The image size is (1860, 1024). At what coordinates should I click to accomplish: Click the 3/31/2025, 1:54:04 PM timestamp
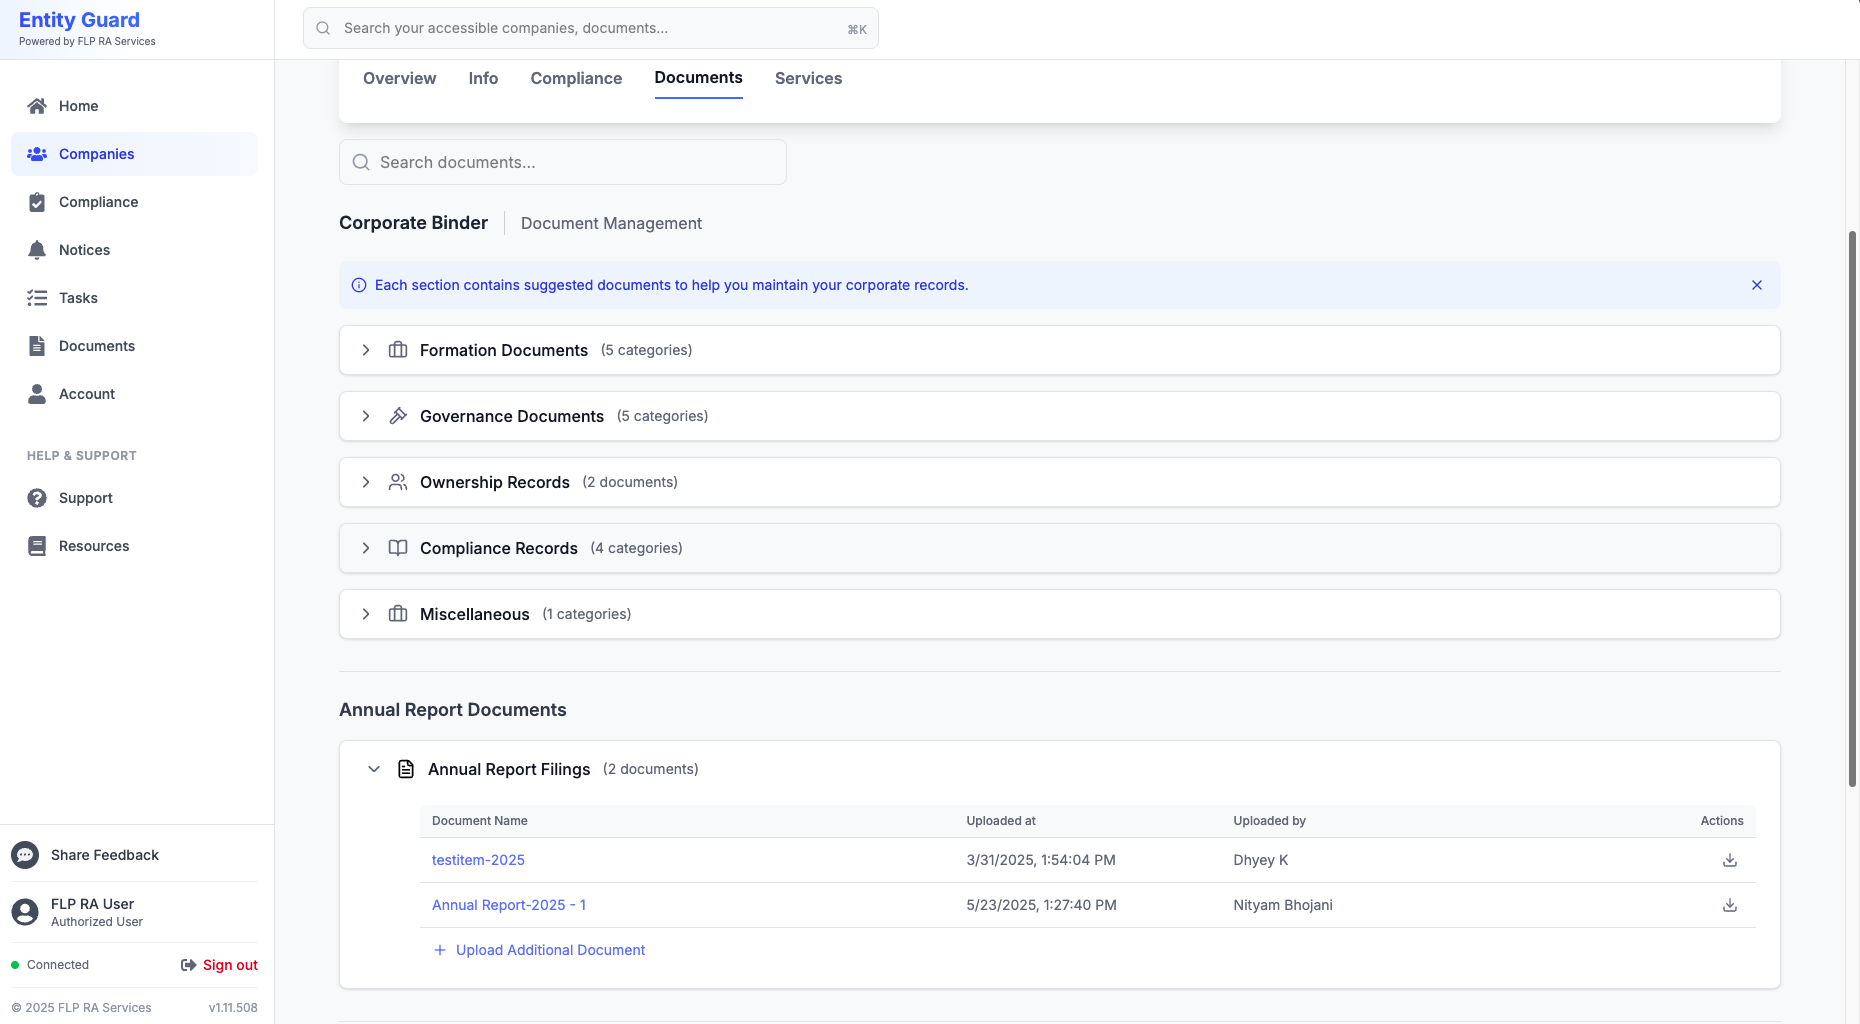coord(1041,860)
